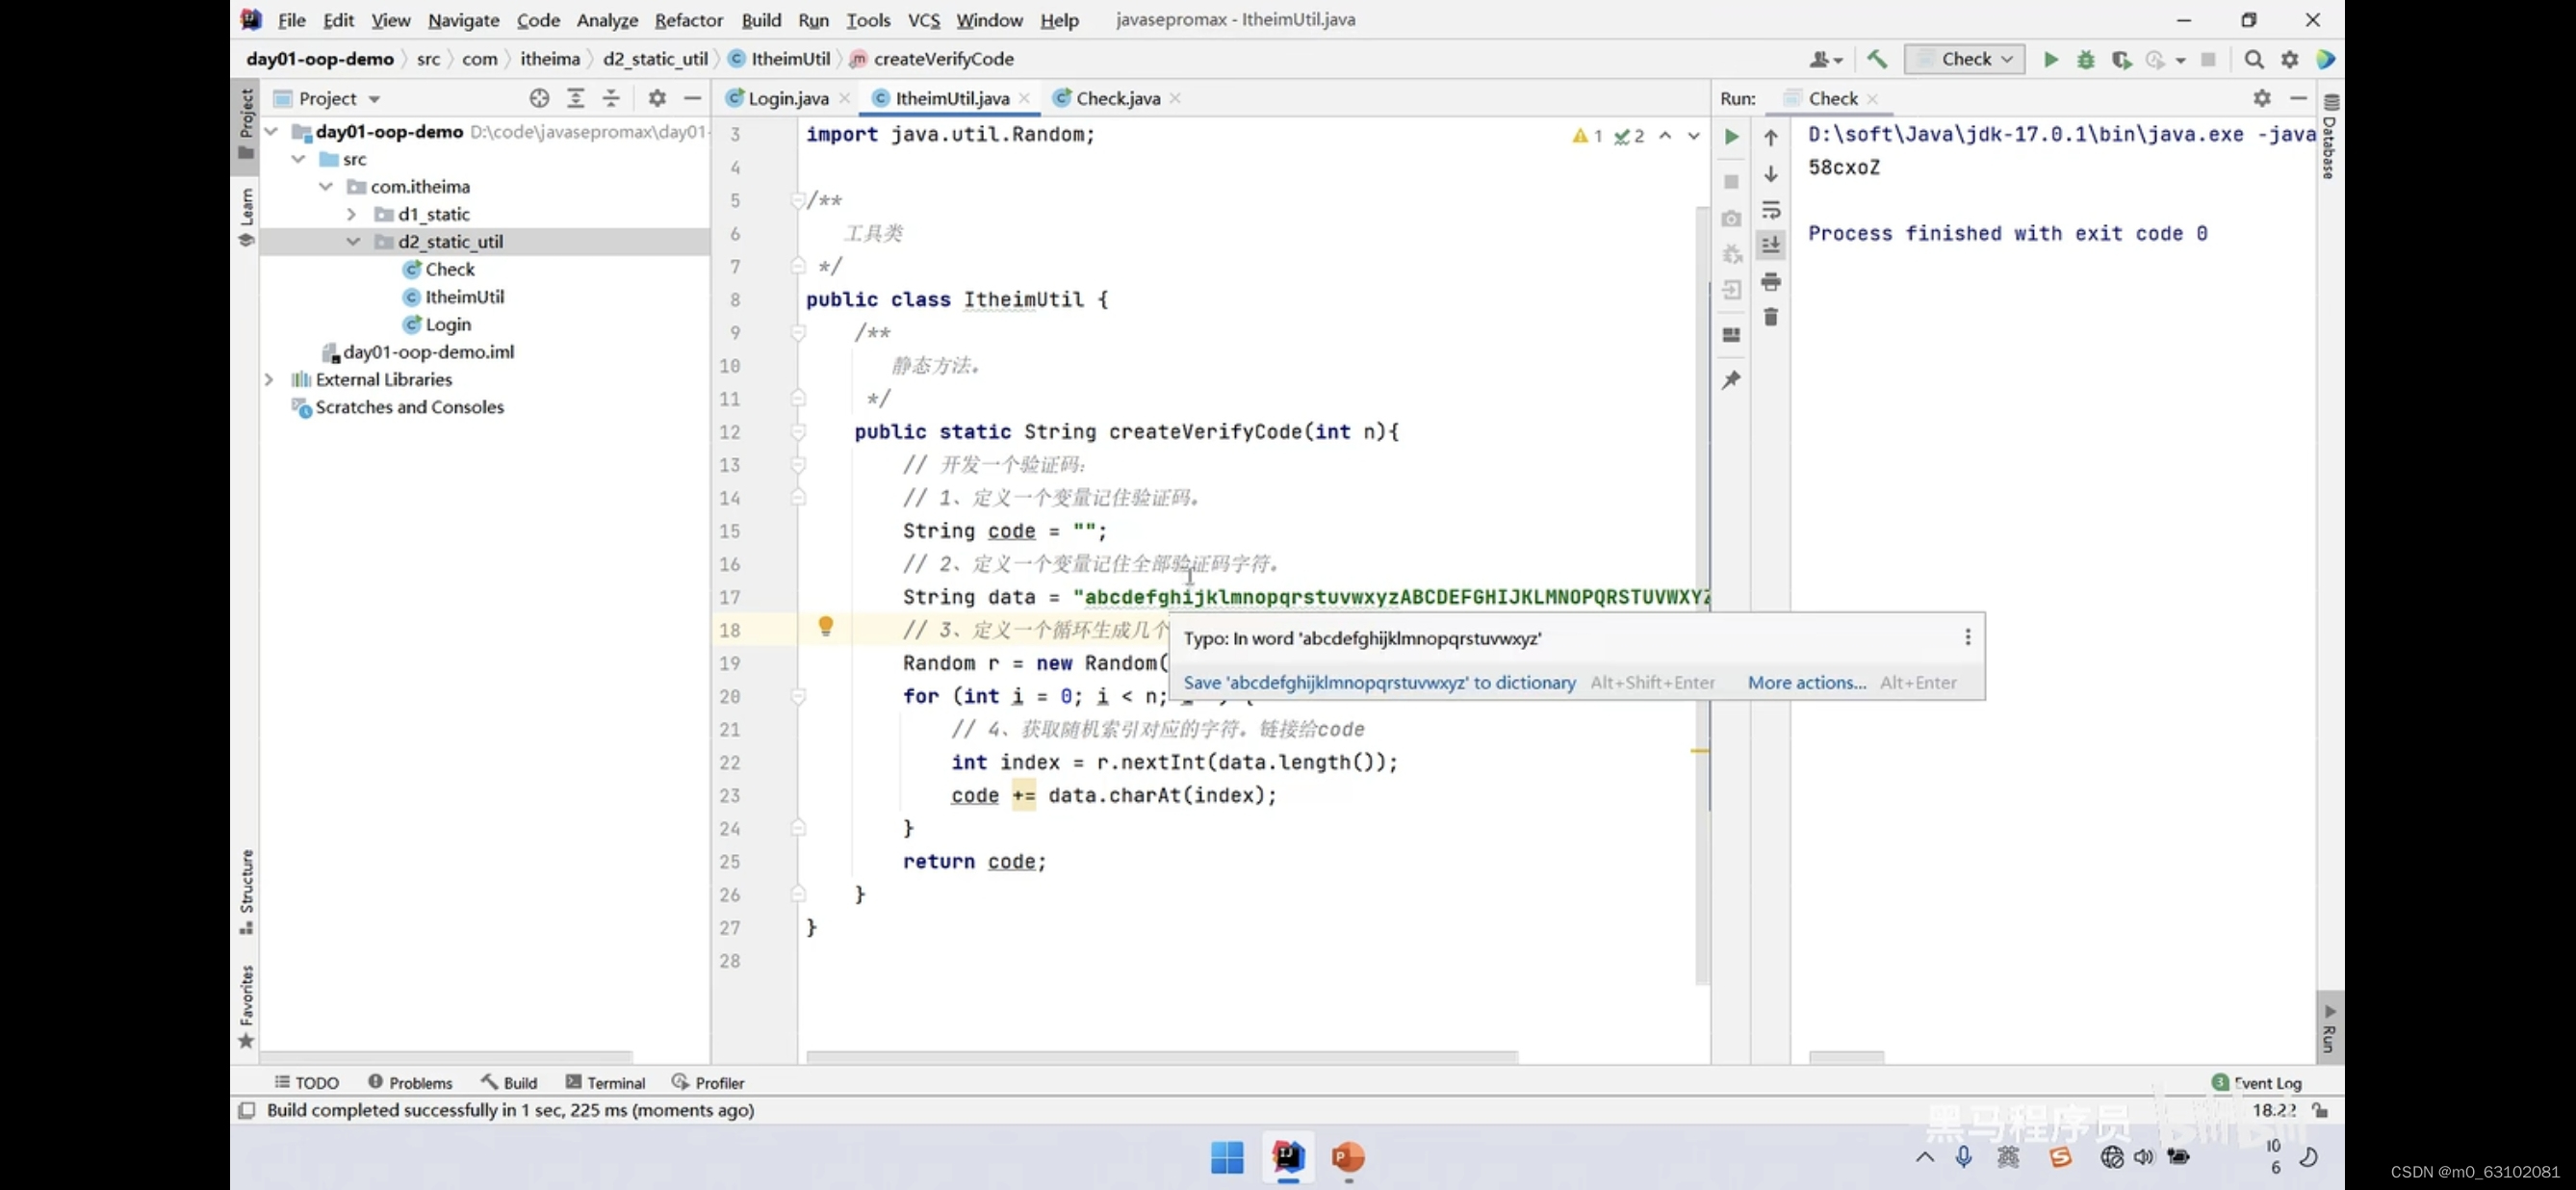
Task: Click the Build project hammer icon
Action: click(x=1877, y=59)
